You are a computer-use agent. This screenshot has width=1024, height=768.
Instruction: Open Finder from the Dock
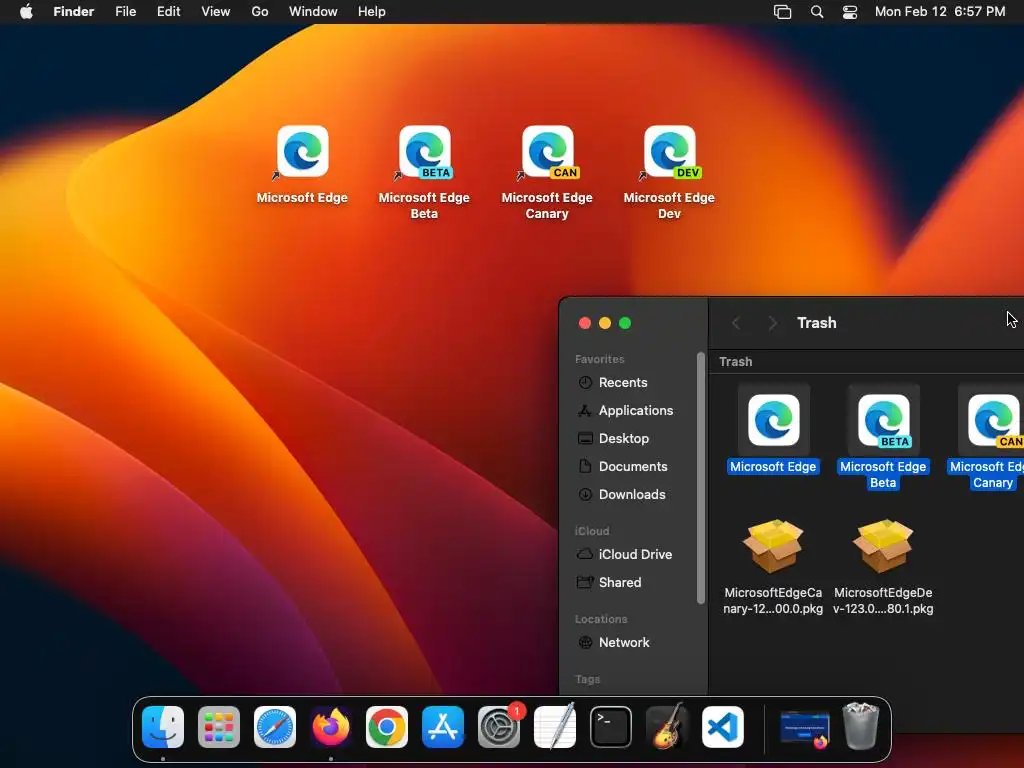(x=163, y=727)
